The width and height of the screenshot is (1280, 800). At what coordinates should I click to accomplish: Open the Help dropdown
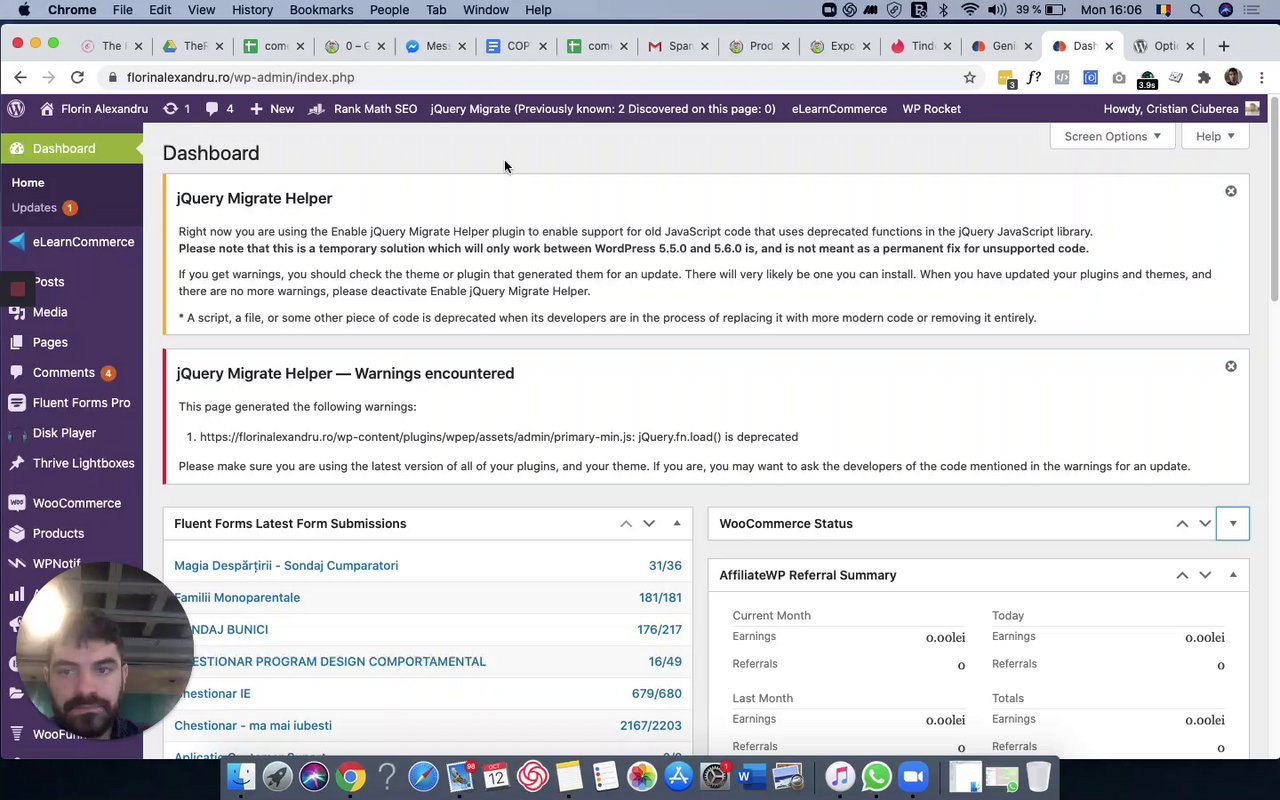(1215, 136)
